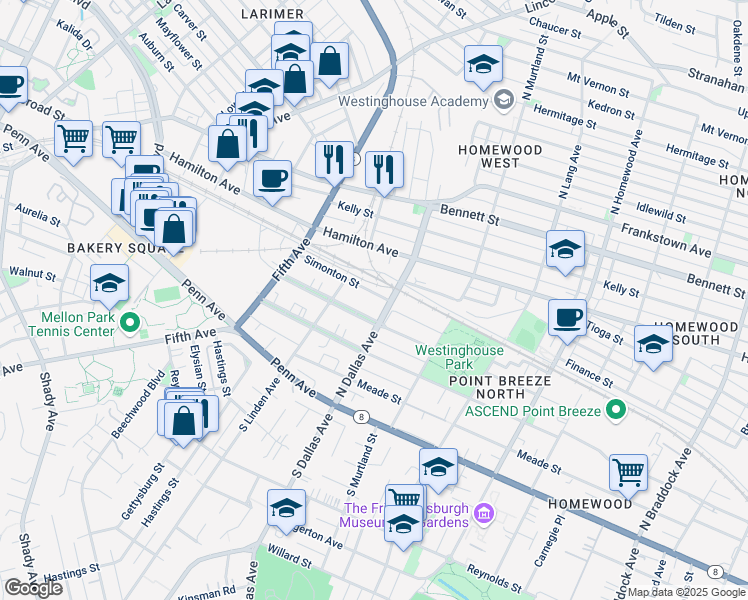
Task: Select the school marker at Homewood South
Action: coord(654,346)
